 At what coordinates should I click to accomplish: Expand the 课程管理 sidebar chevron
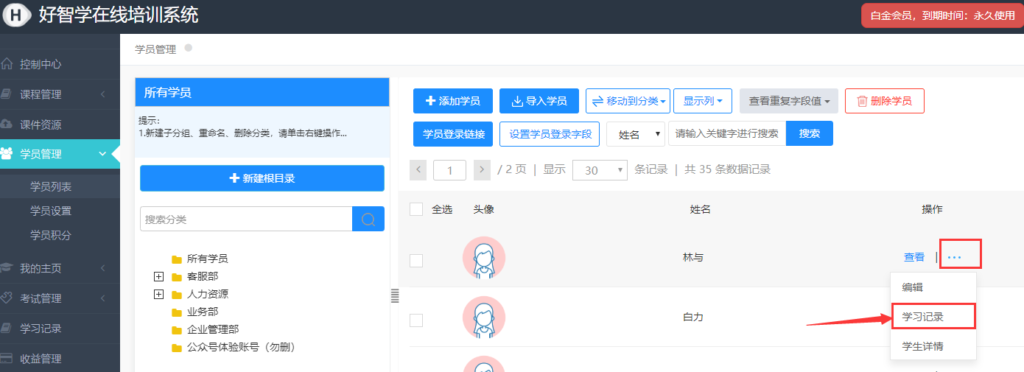(x=103, y=95)
